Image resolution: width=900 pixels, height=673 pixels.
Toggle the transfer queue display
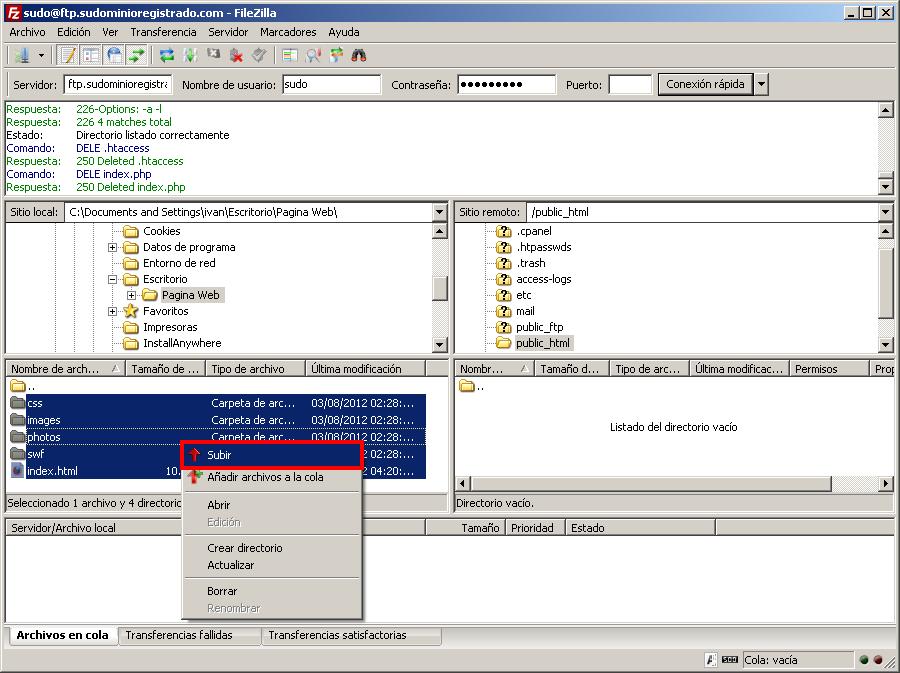[137, 55]
